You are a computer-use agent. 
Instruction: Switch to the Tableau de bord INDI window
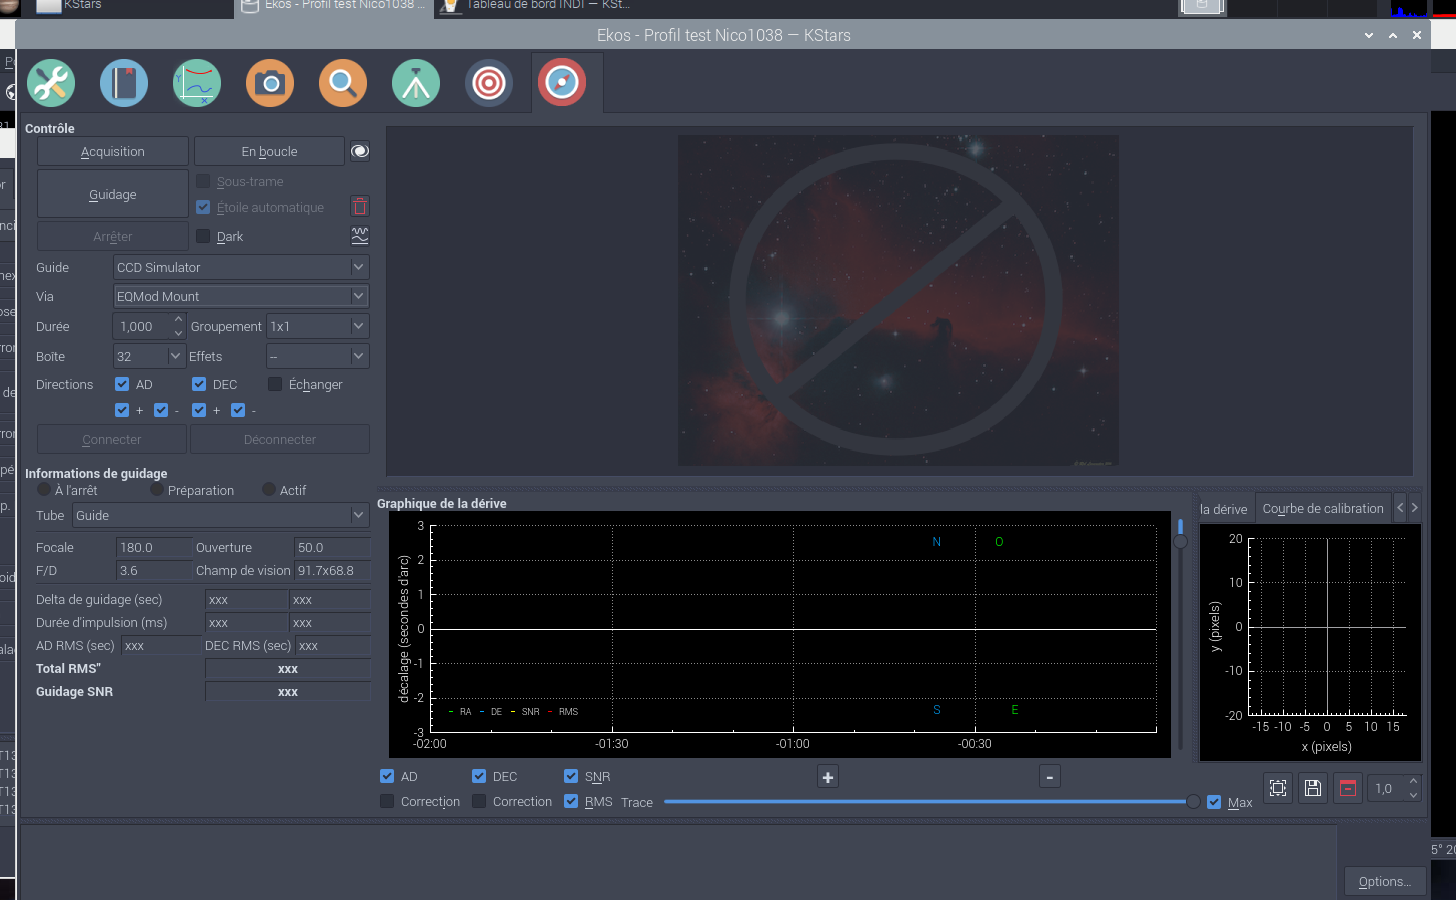click(545, 5)
